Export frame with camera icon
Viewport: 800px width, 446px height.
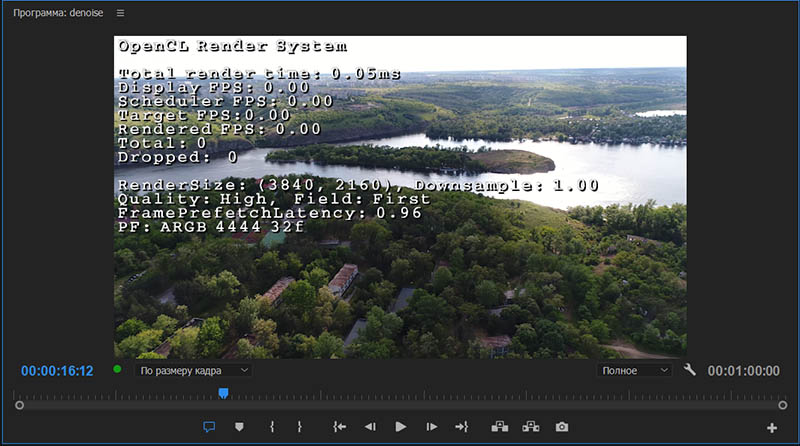562,427
